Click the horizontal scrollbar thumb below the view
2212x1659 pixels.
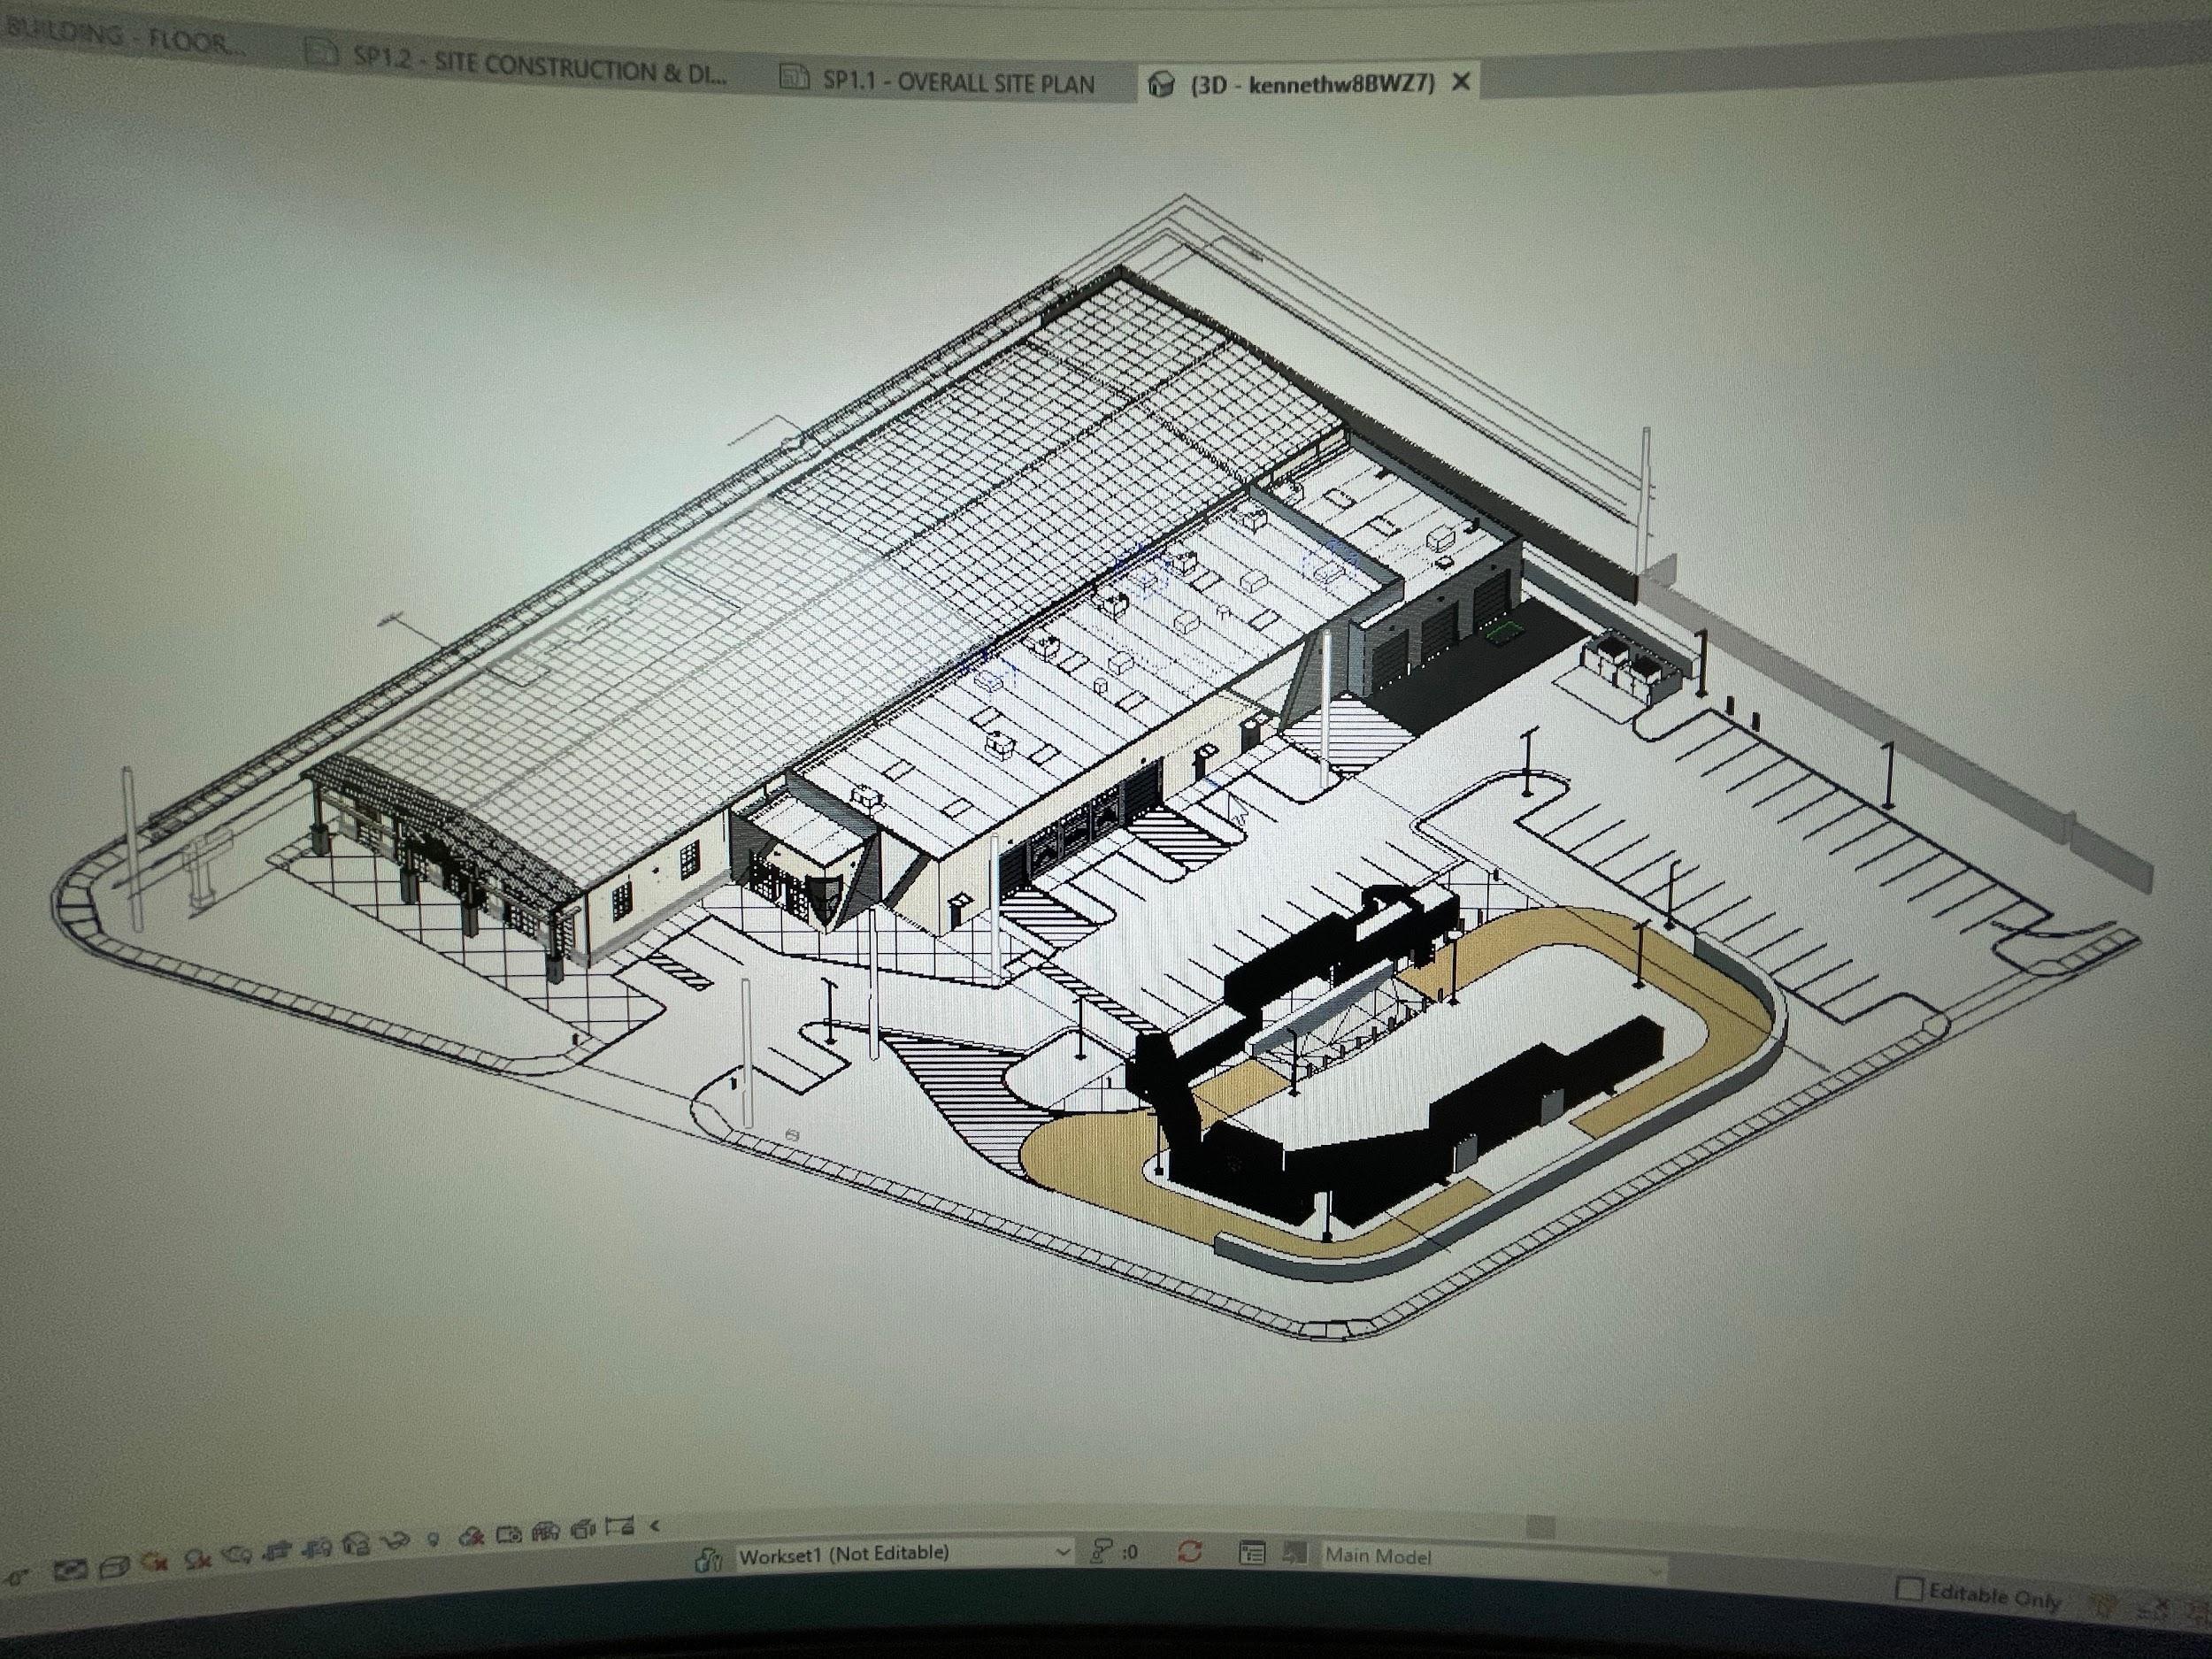(1540, 1527)
